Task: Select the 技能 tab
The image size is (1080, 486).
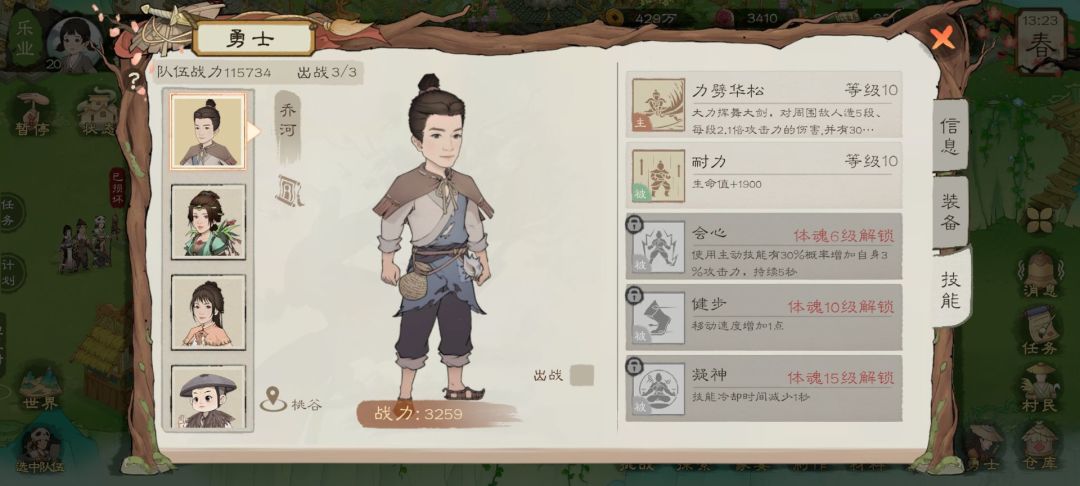Action: [x=951, y=289]
